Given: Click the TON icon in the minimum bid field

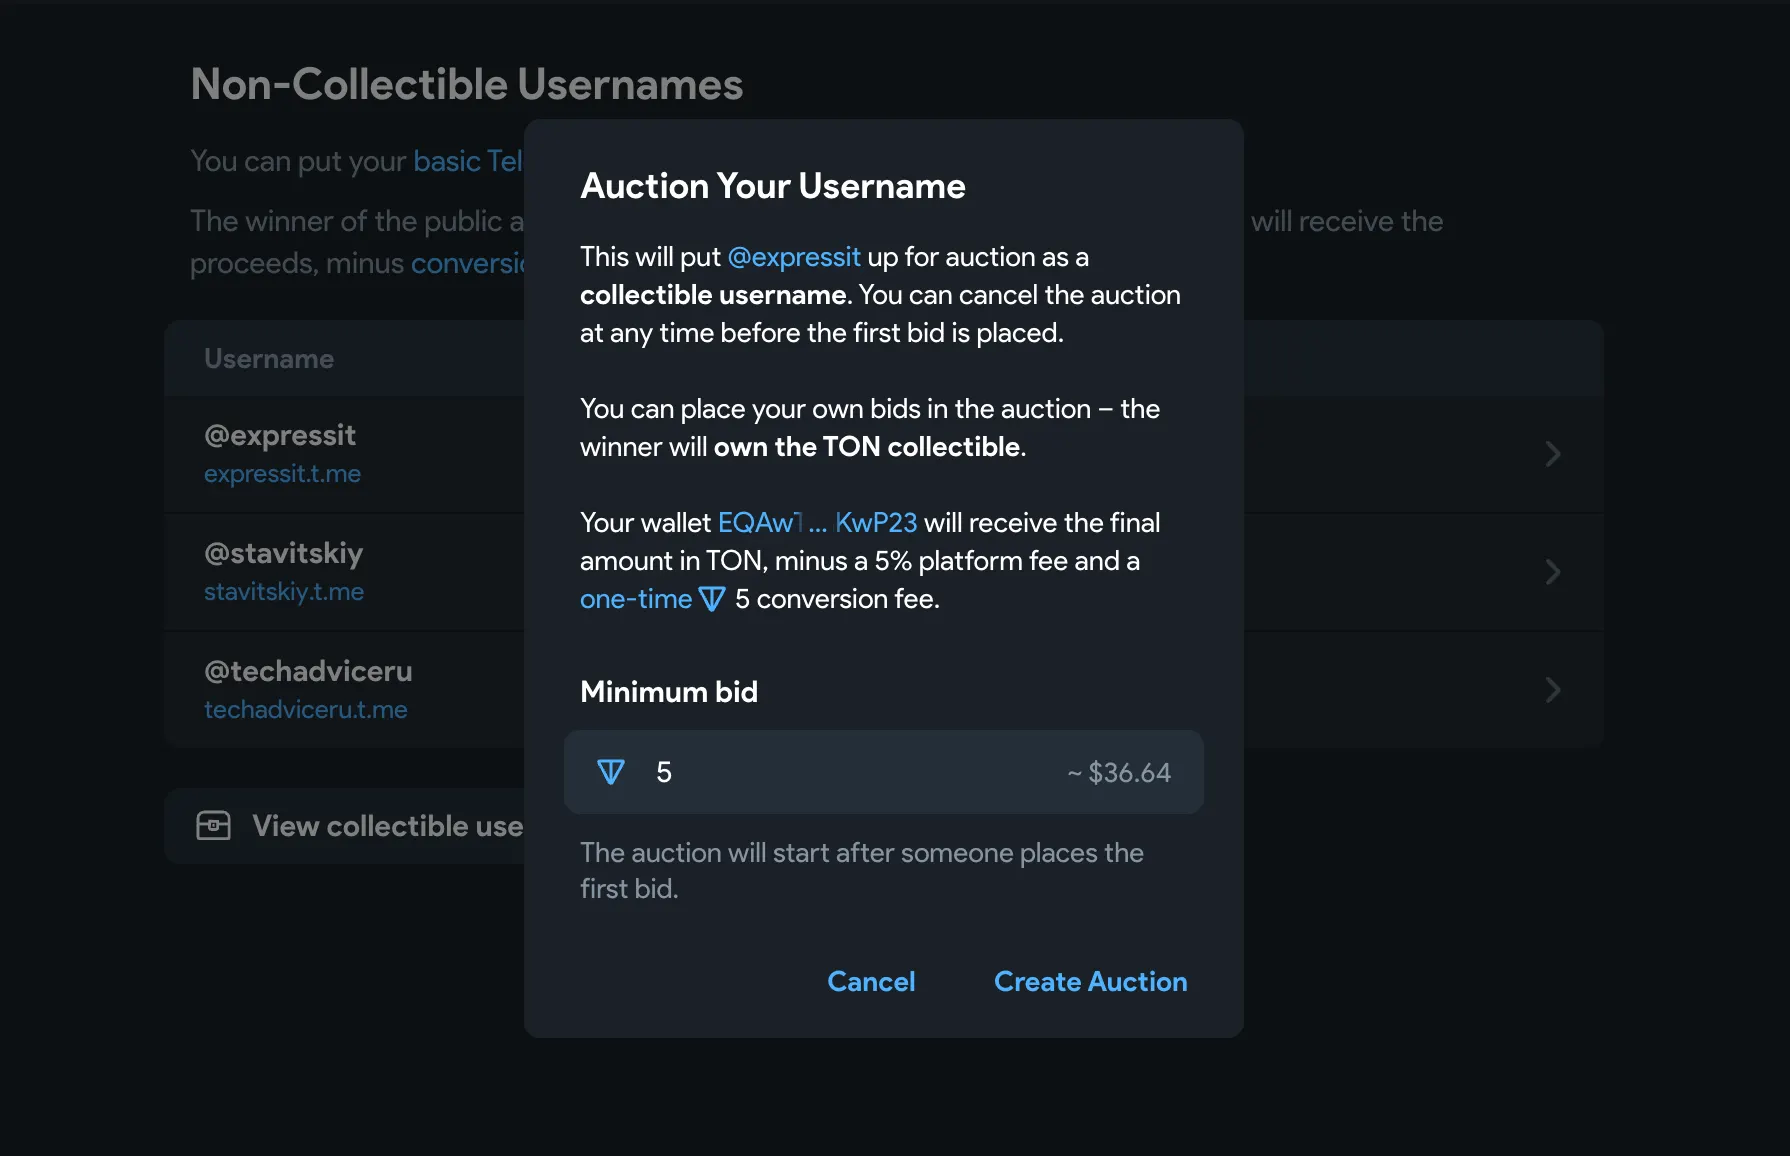Looking at the screenshot, I should [611, 772].
